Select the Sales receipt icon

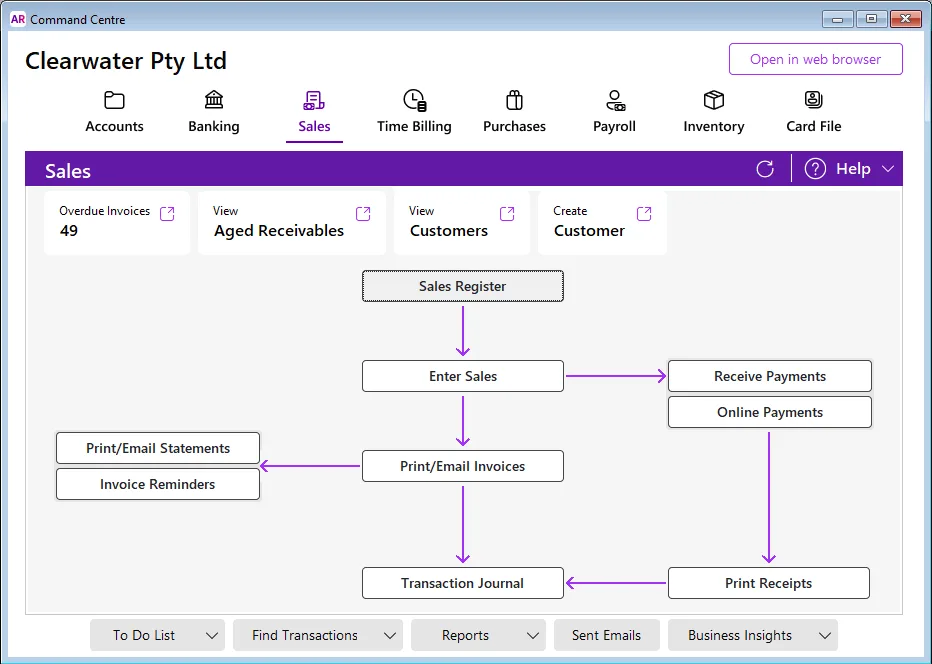pyautogui.click(x=314, y=100)
